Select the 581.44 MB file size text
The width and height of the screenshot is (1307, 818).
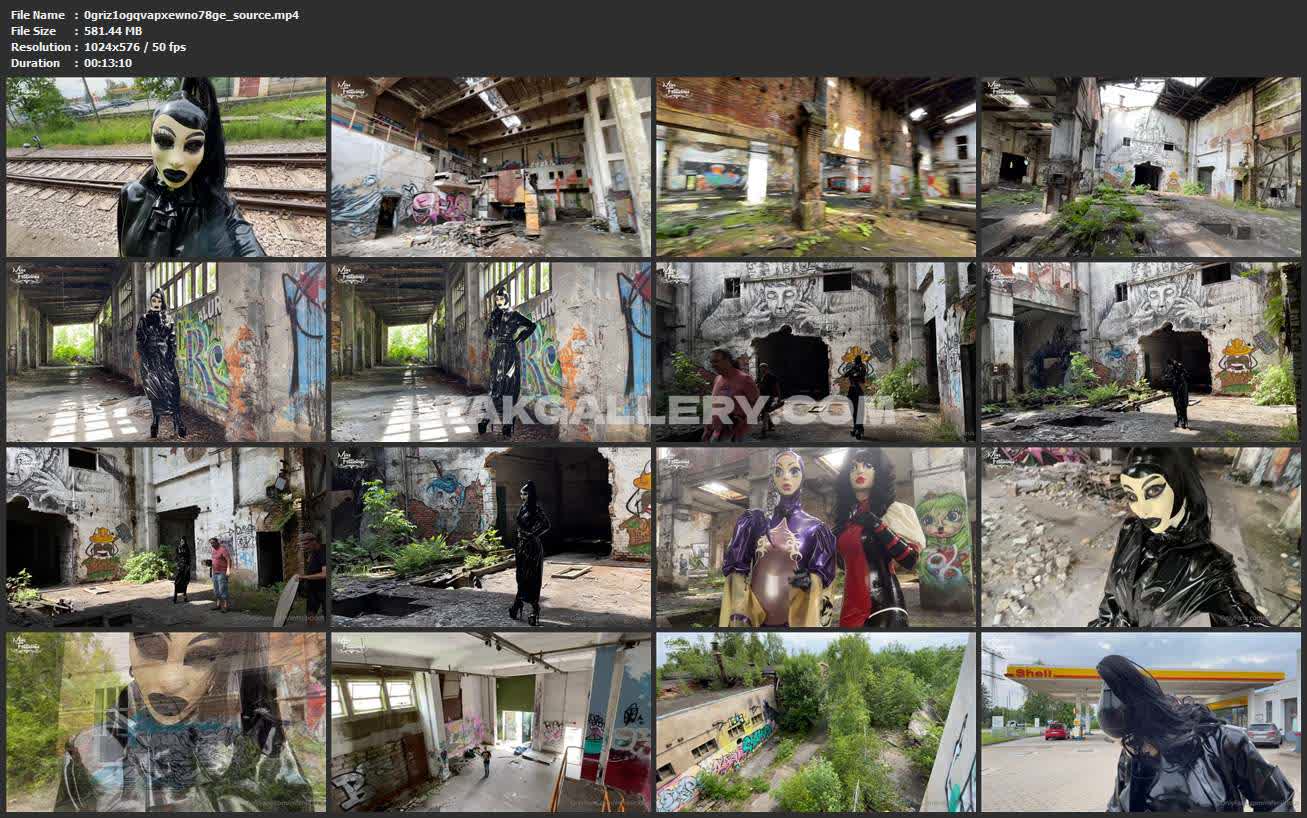click(x=113, y=31)
